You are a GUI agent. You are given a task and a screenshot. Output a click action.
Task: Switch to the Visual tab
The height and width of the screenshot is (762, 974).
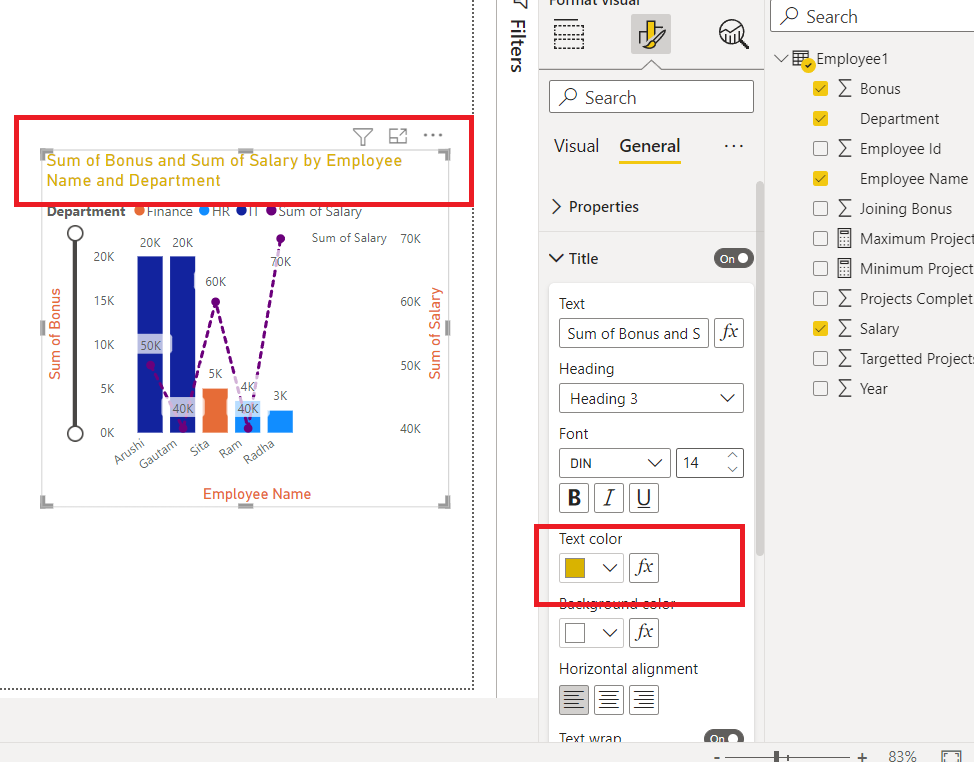[x=576, y=147]
